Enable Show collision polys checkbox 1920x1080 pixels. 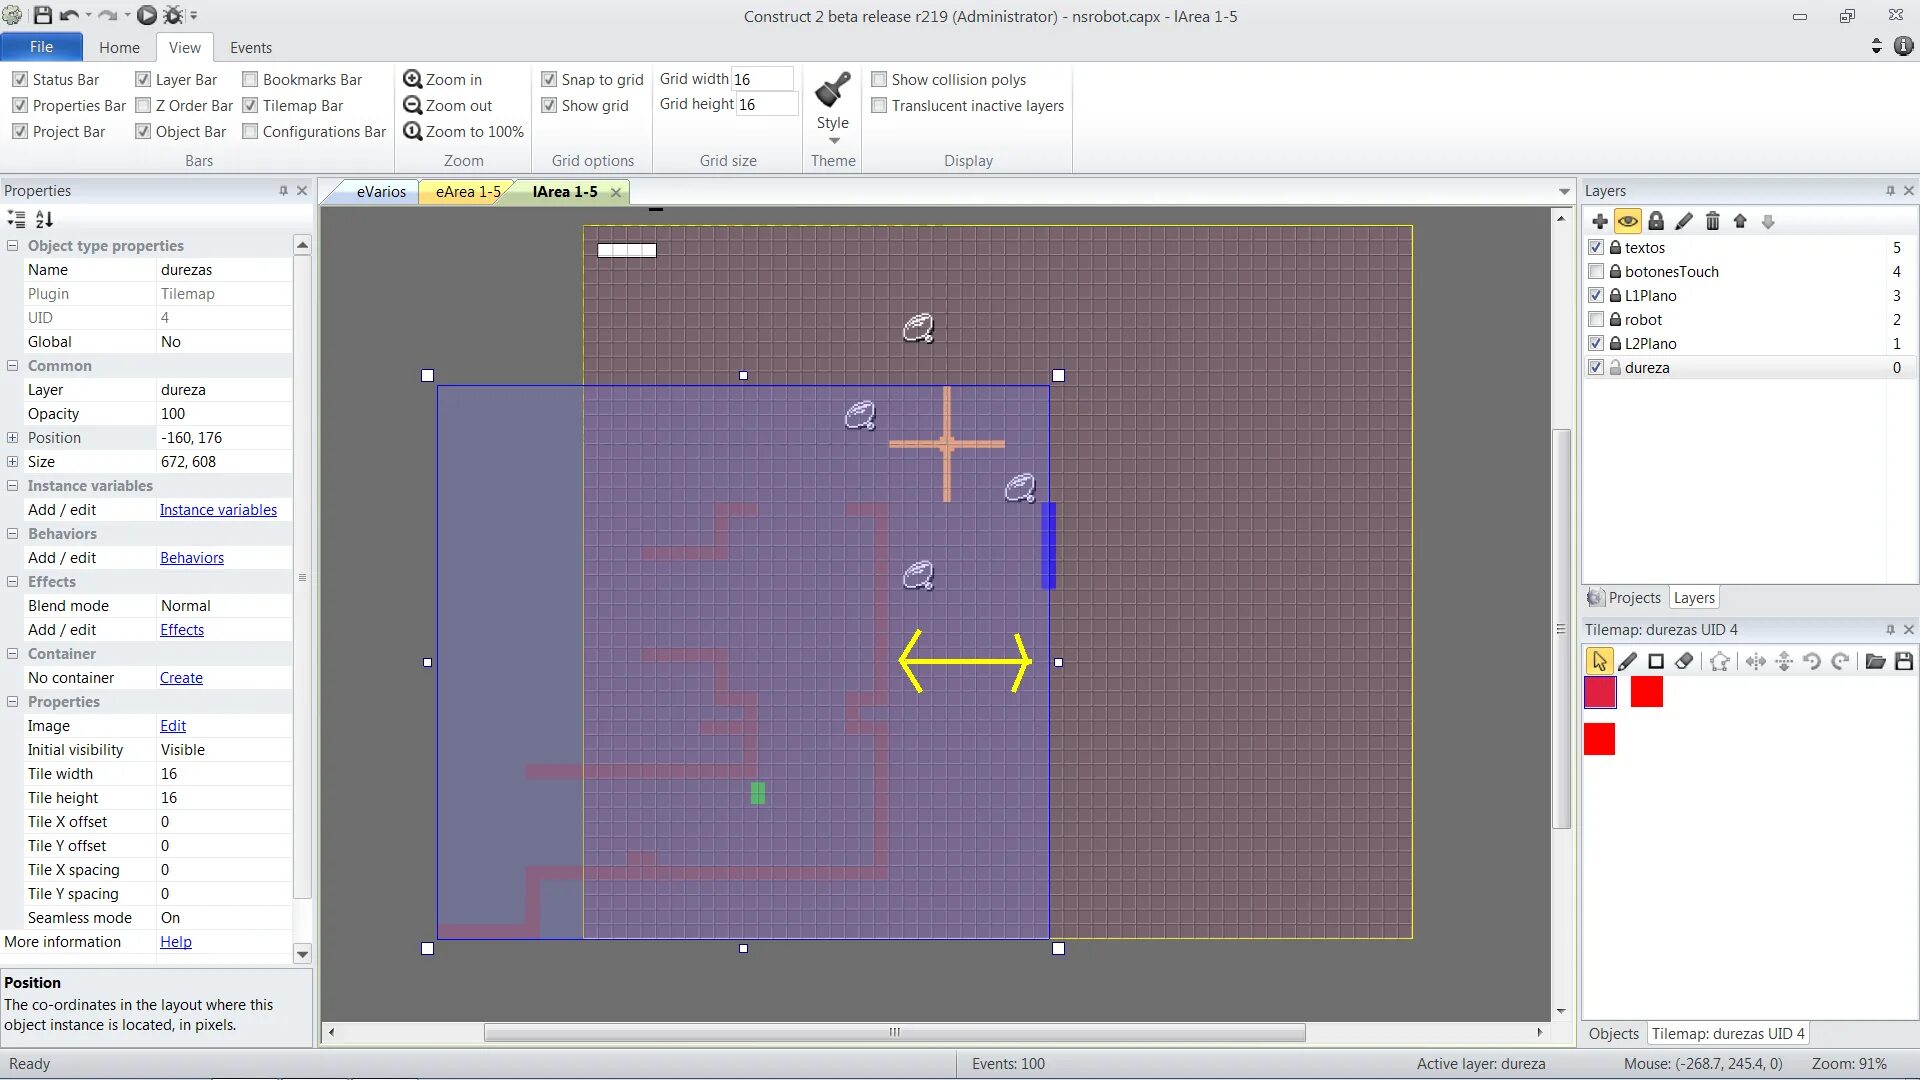[879, 79]
